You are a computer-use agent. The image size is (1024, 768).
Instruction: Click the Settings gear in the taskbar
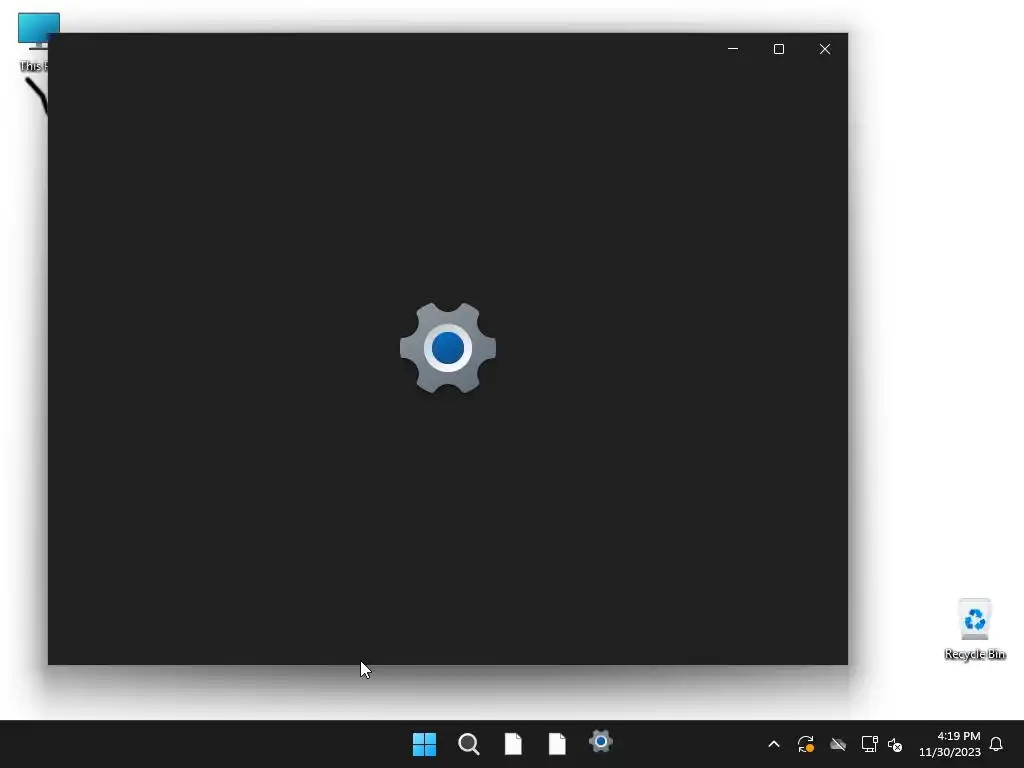point(601,742)
